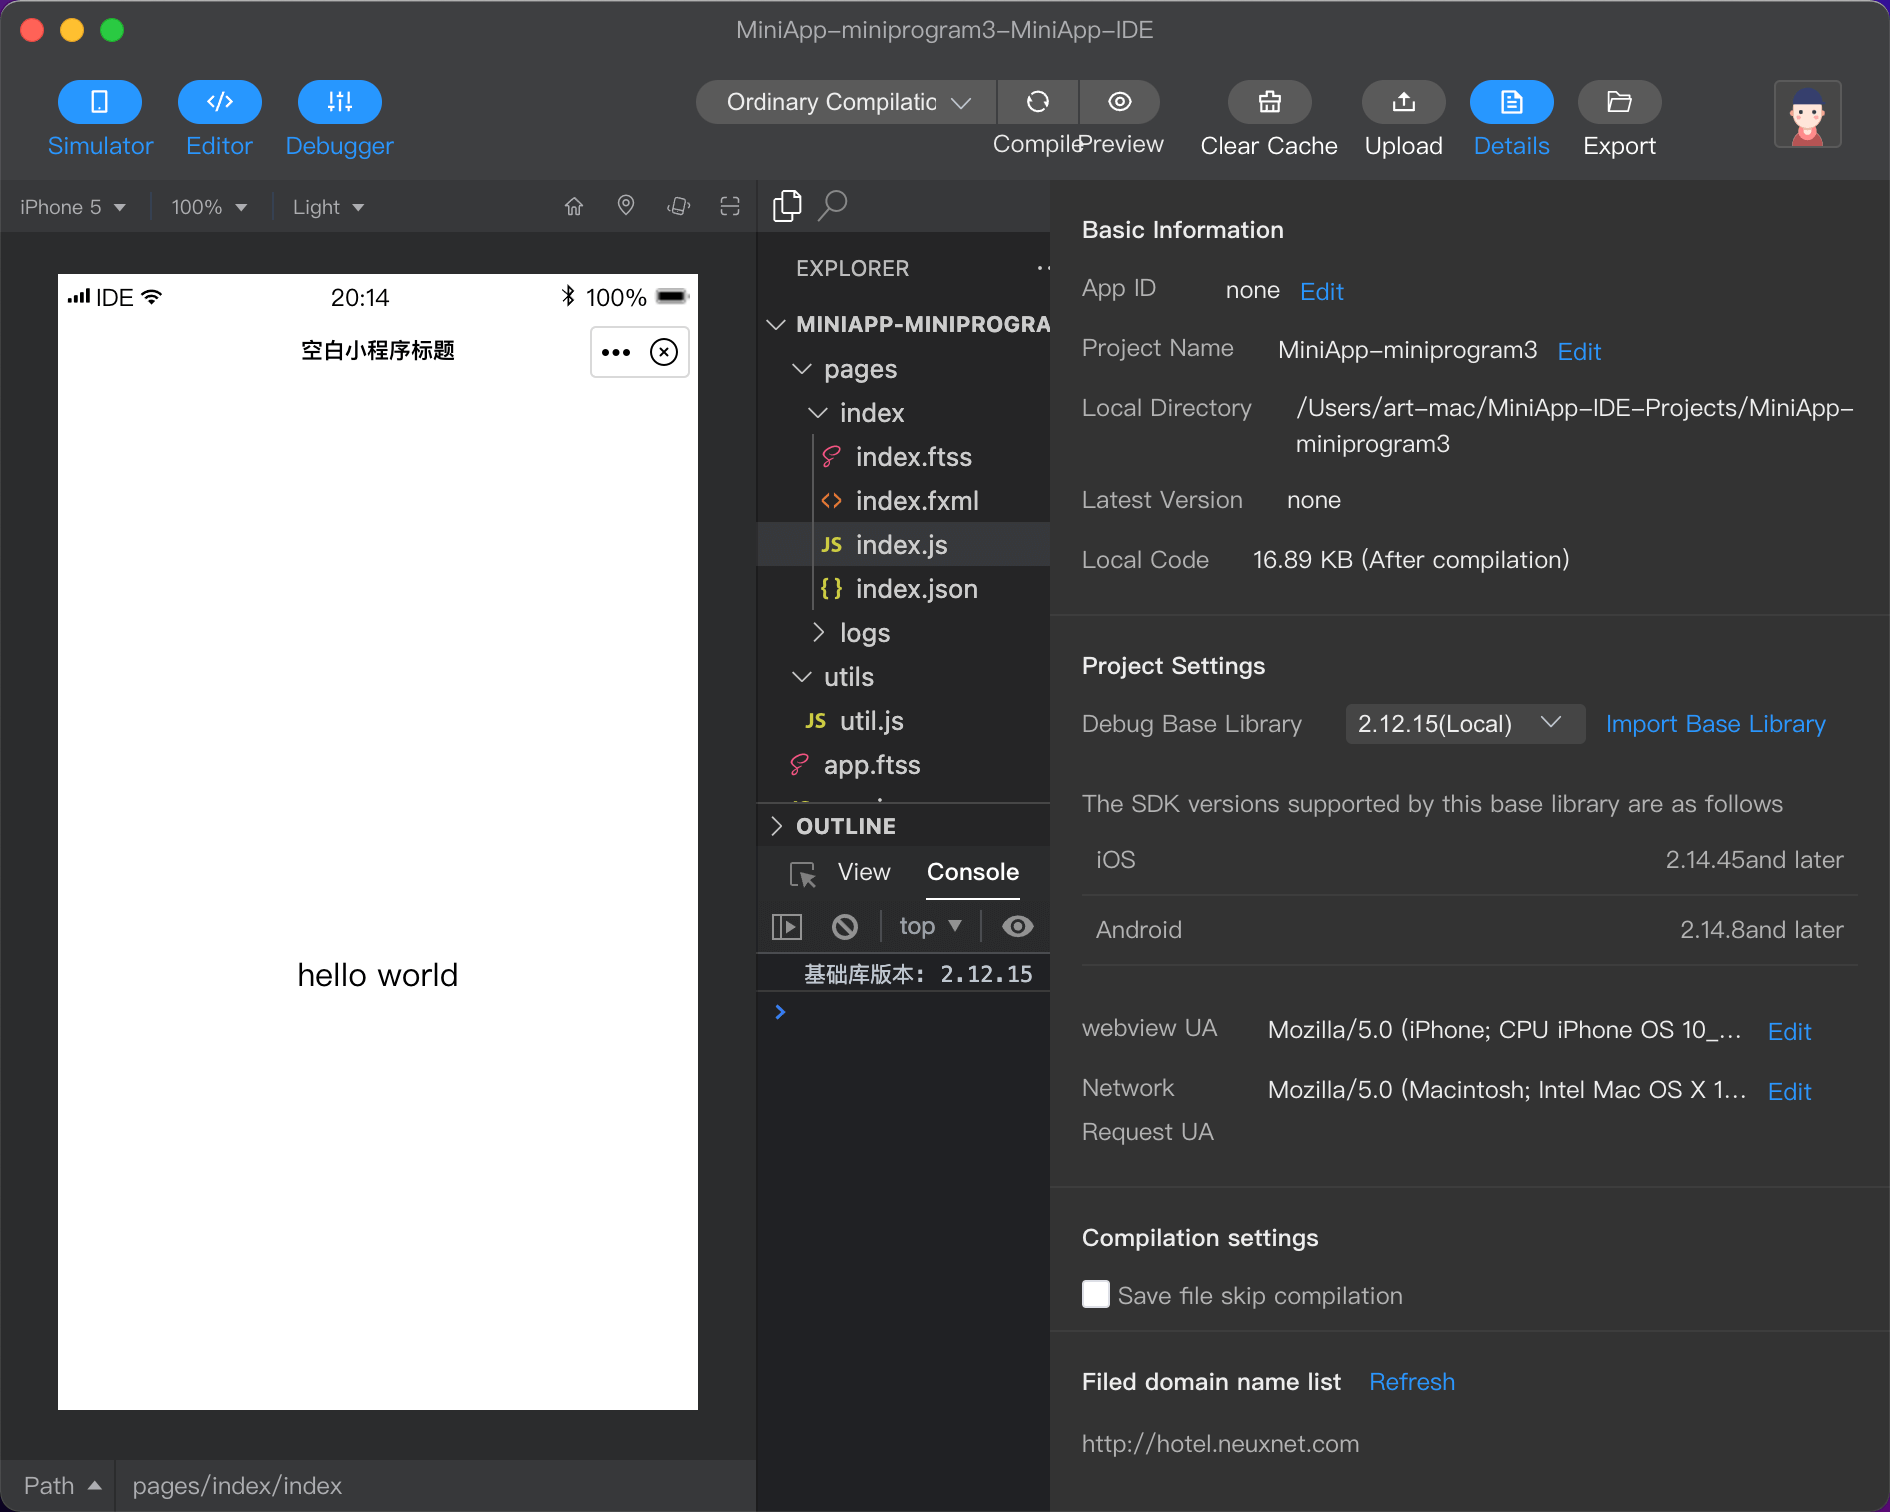Collapse the pages folder
Screen dimensions: 1890x1512
[x=802, y=369]
